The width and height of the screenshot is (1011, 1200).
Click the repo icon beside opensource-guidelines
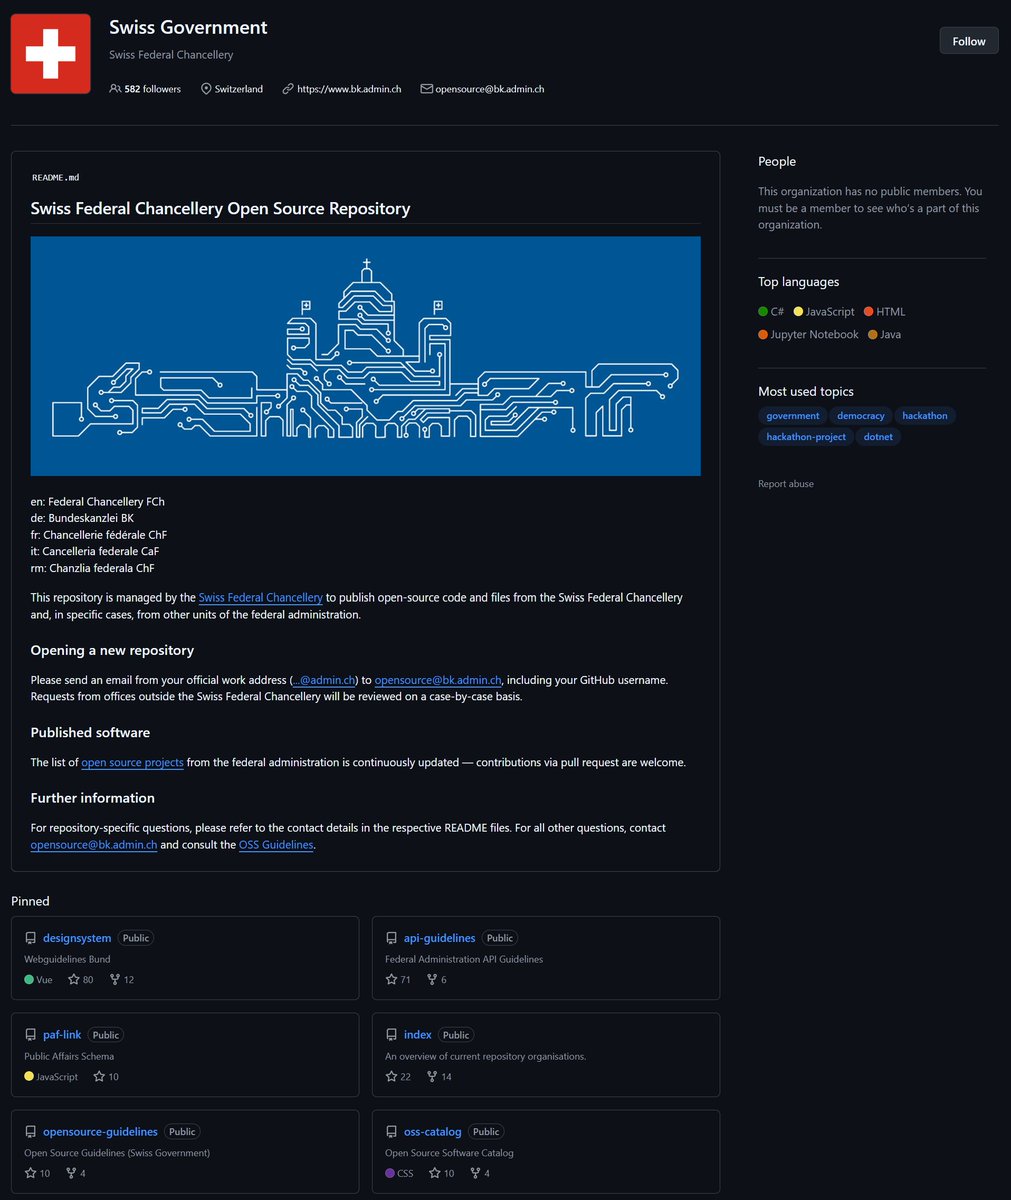click(31, 1132)
